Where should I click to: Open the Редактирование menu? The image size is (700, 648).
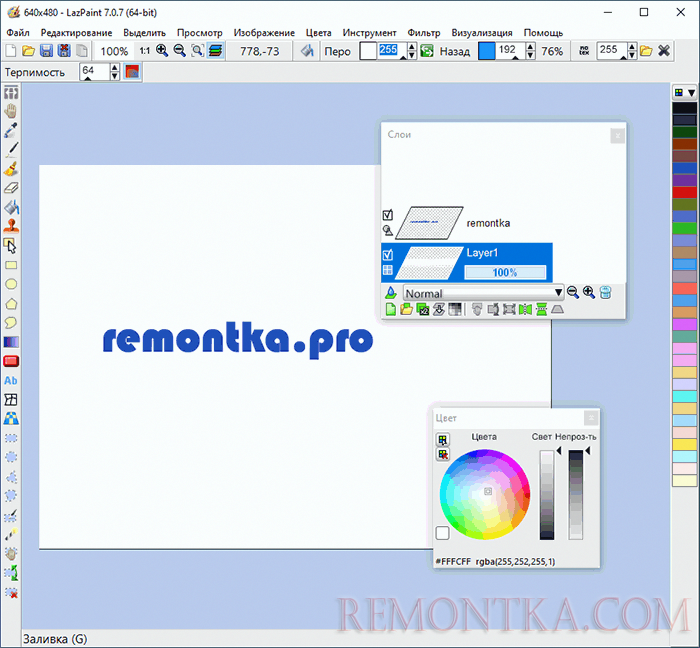(x=76, y=33)
